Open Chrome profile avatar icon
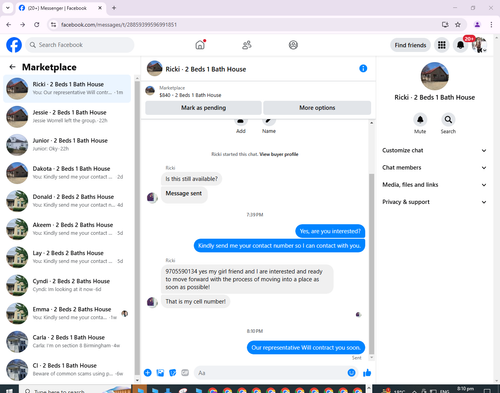The image size is (500, 393). point(477,25)
